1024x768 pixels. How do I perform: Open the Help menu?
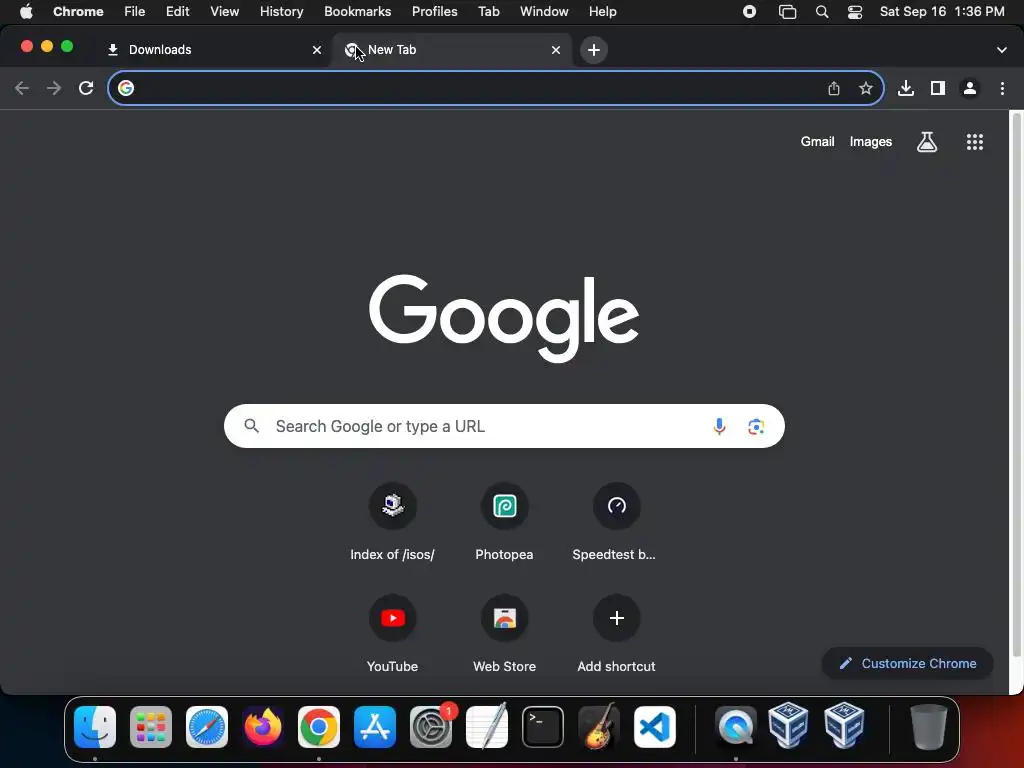coord(602,12)
